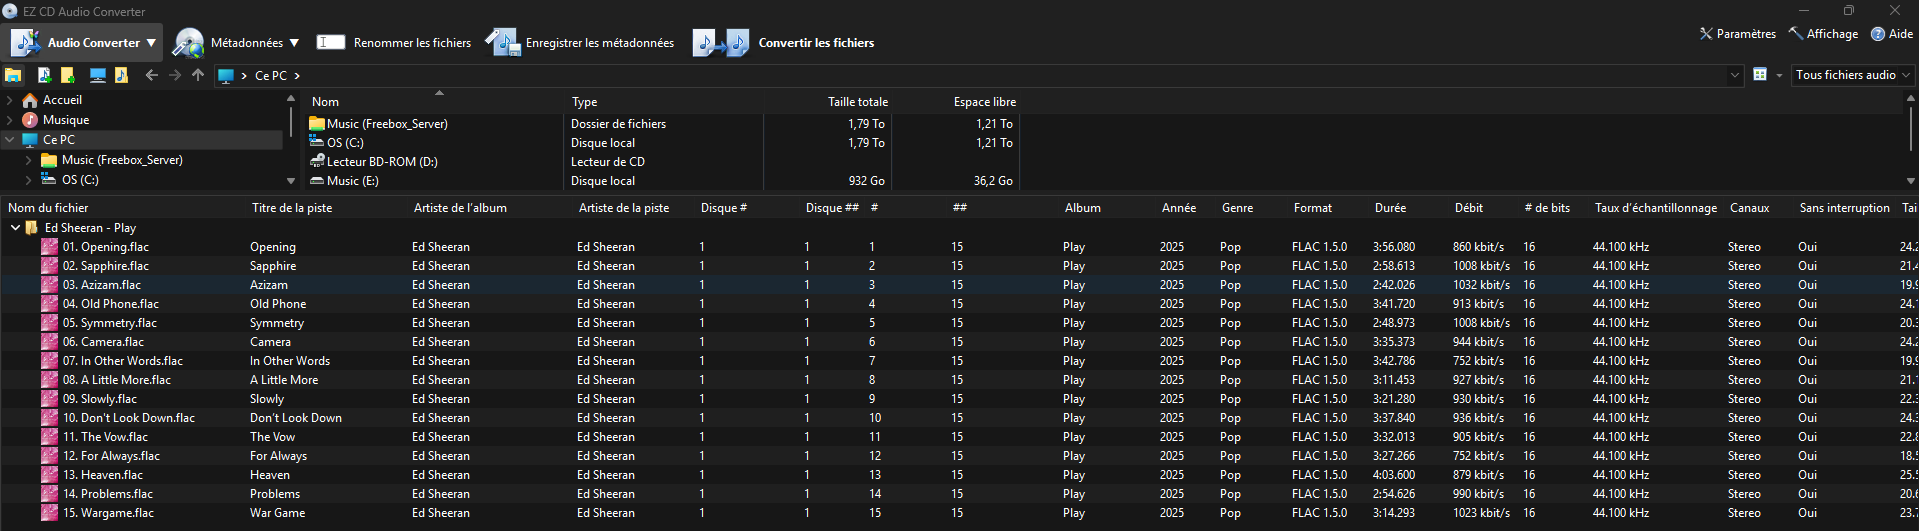Click the view layout icon

[1760, 75]
